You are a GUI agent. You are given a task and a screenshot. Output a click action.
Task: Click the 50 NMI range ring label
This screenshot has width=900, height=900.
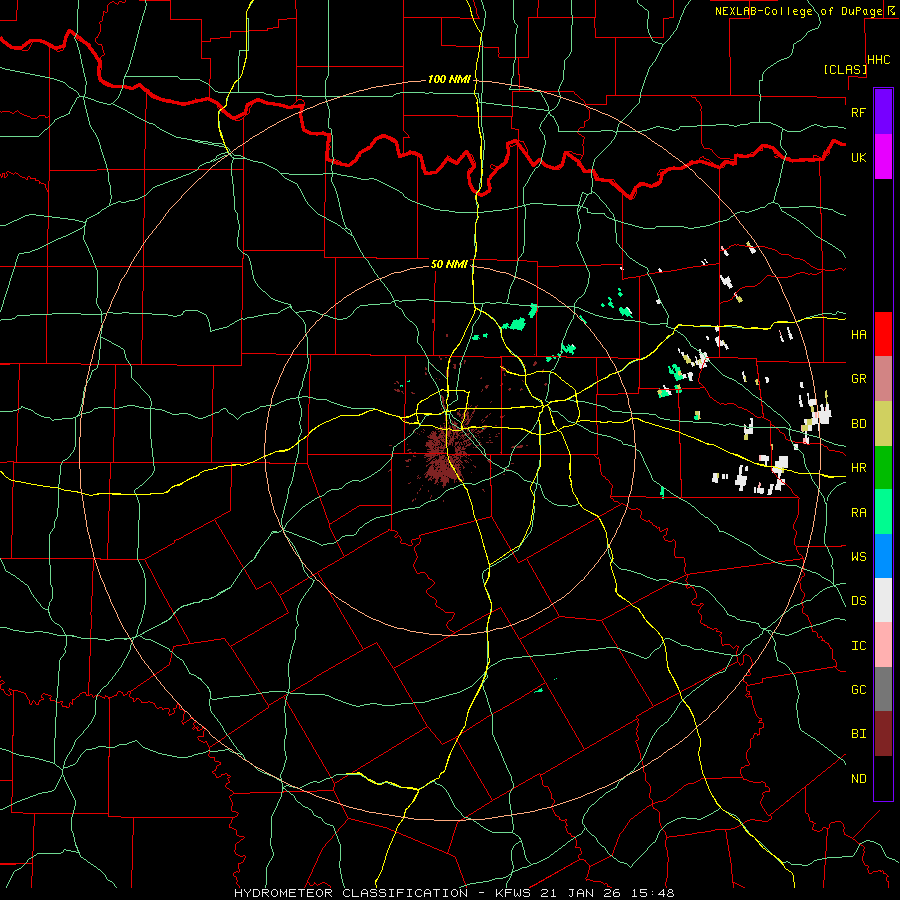449,264
